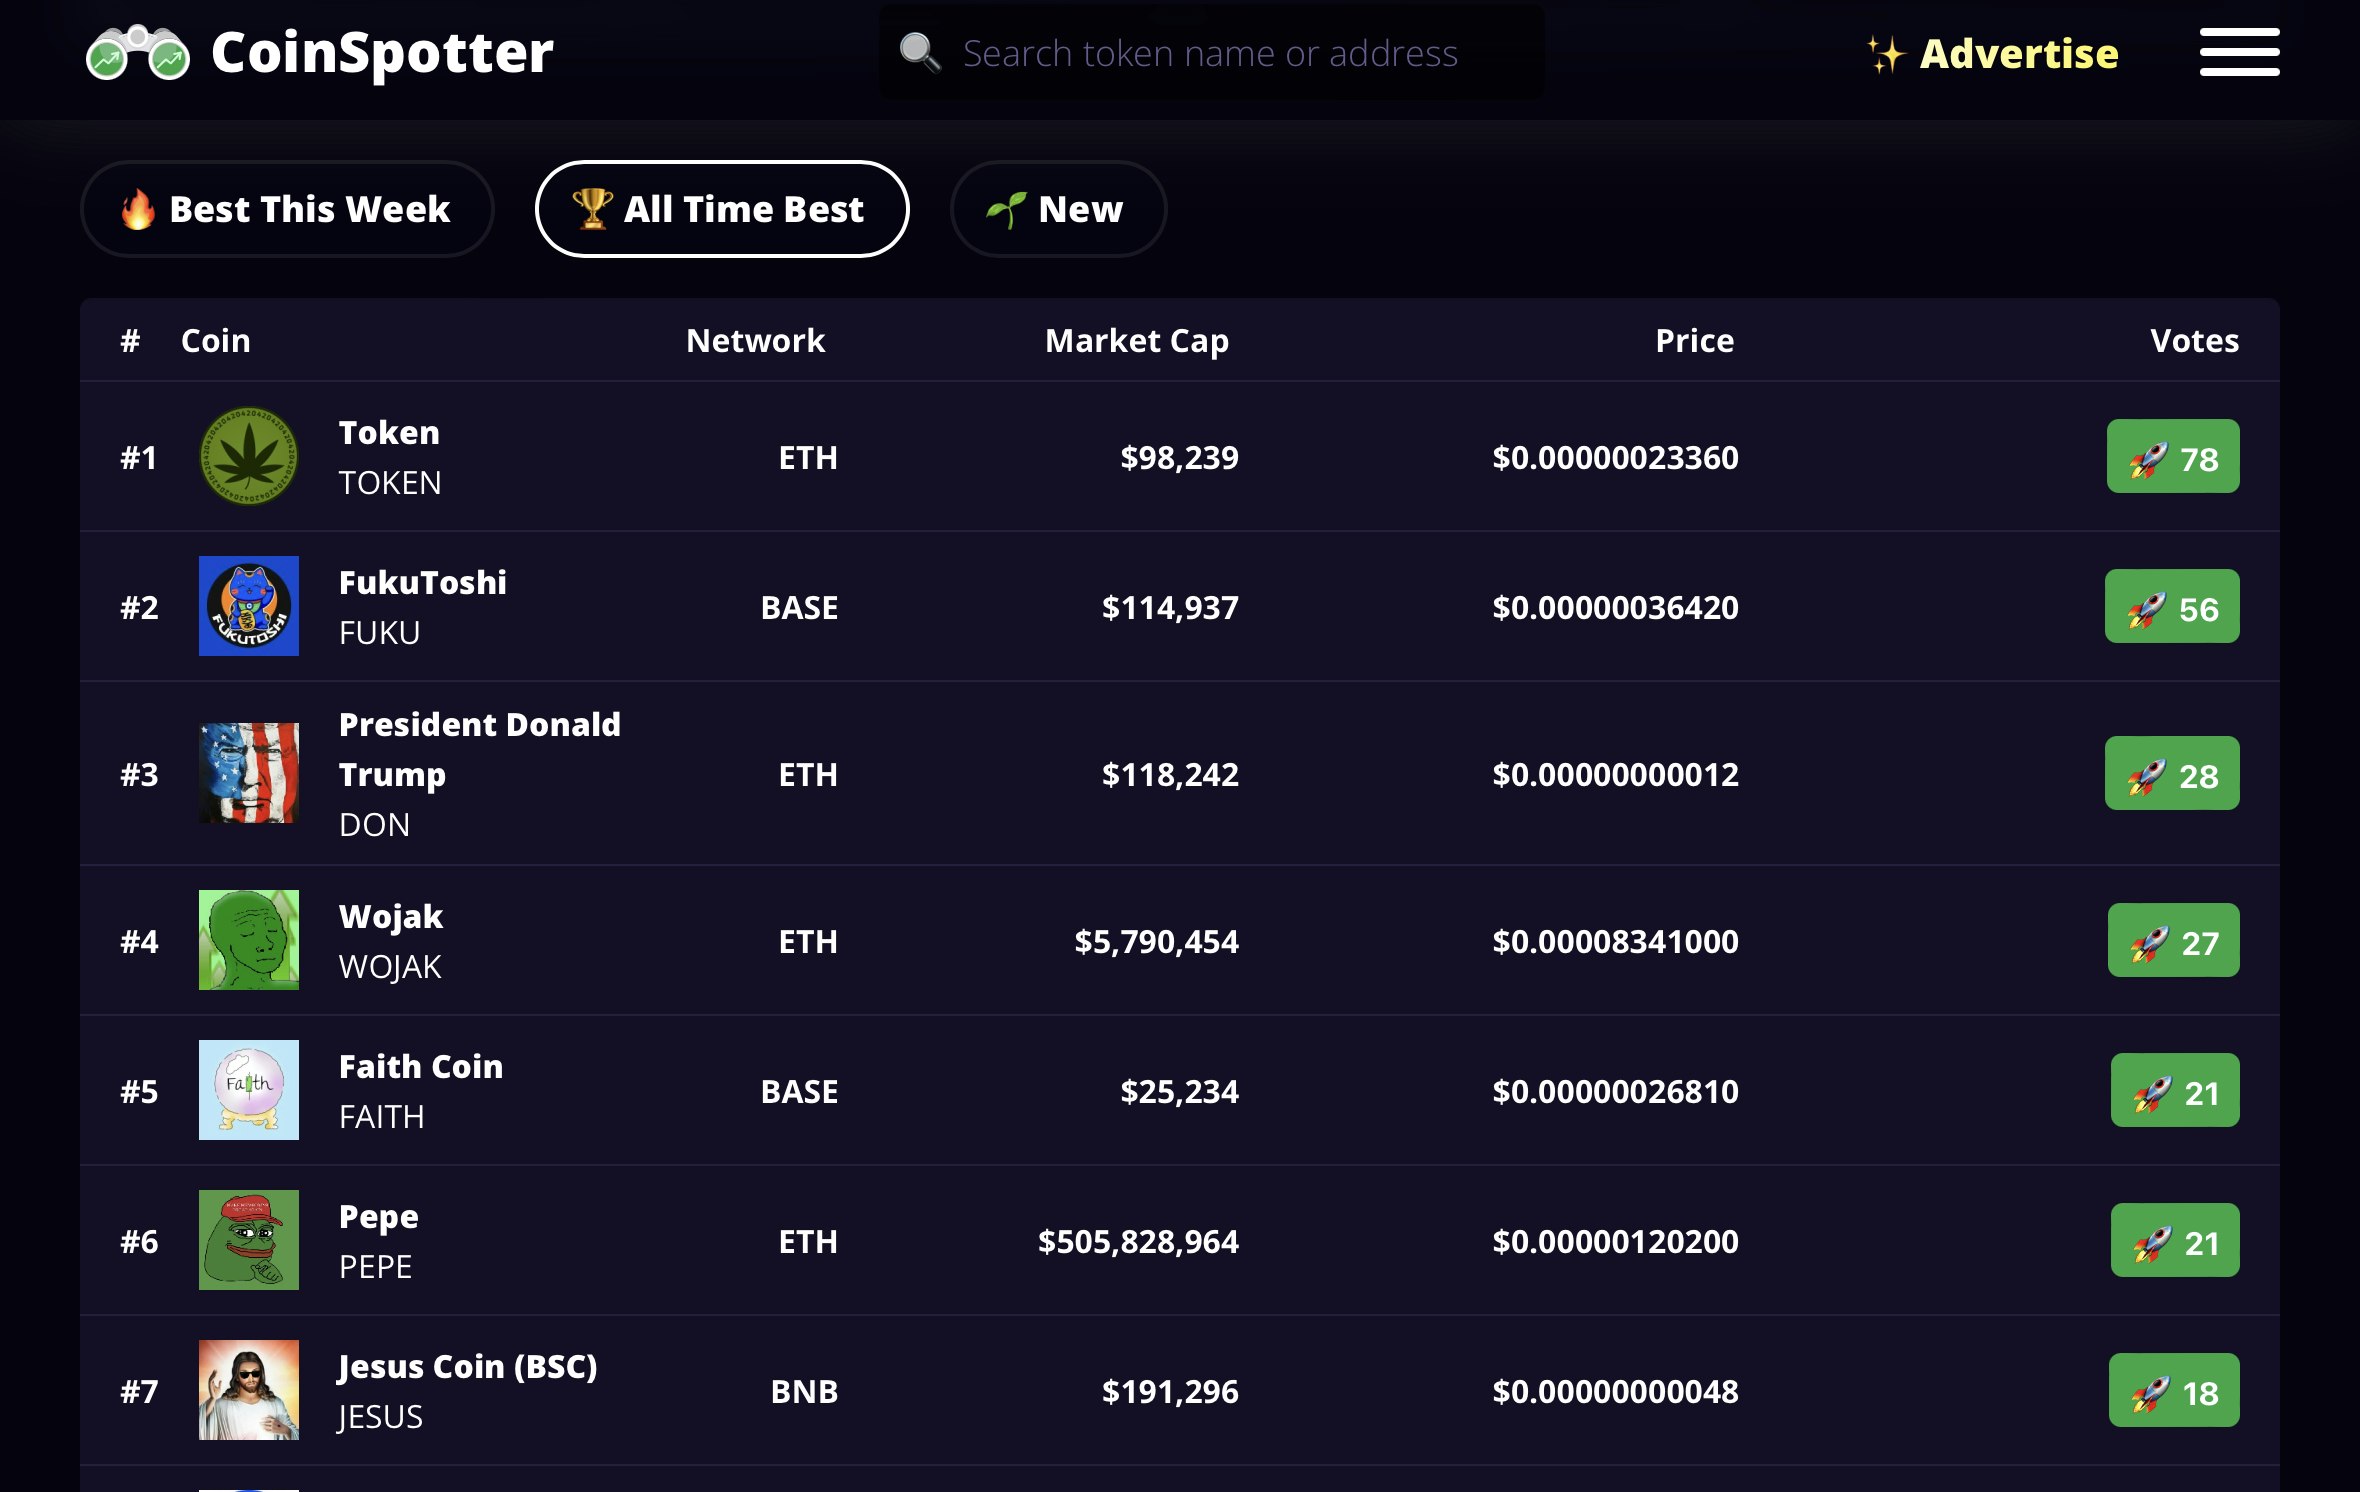
Task: Click the JESUS ticker symbol
Action: click(x=381, y=1416)
